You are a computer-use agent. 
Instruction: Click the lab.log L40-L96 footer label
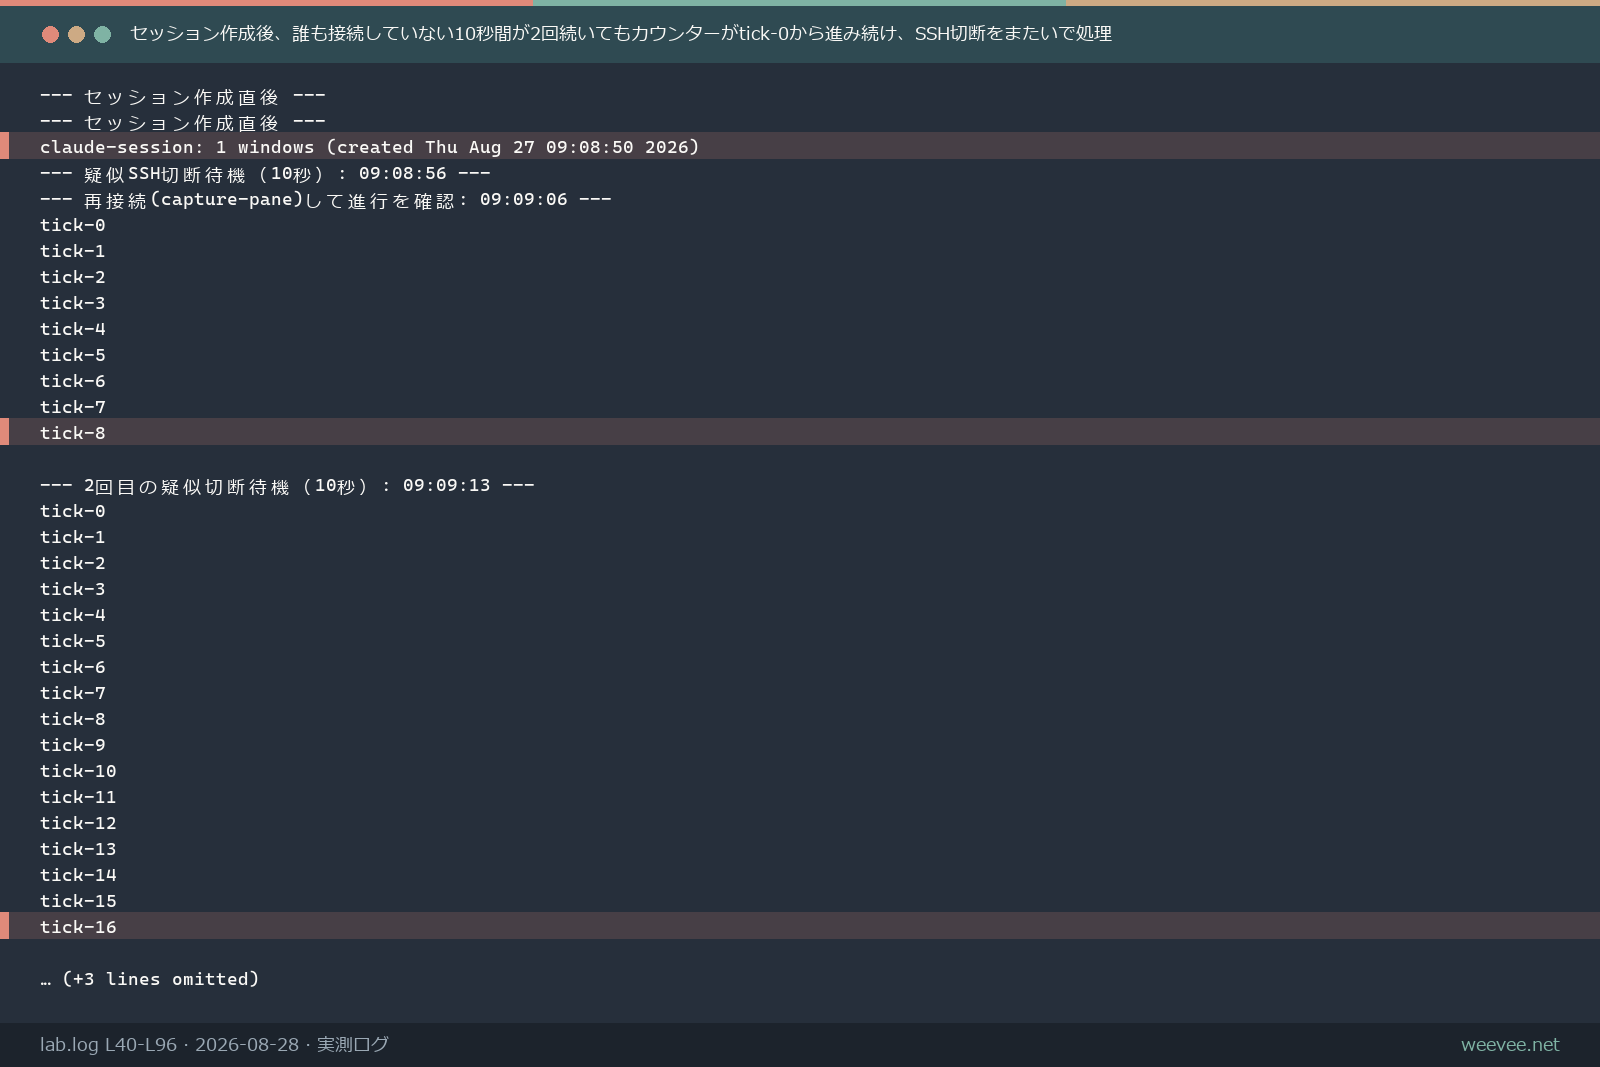(x=214, y=1044)
